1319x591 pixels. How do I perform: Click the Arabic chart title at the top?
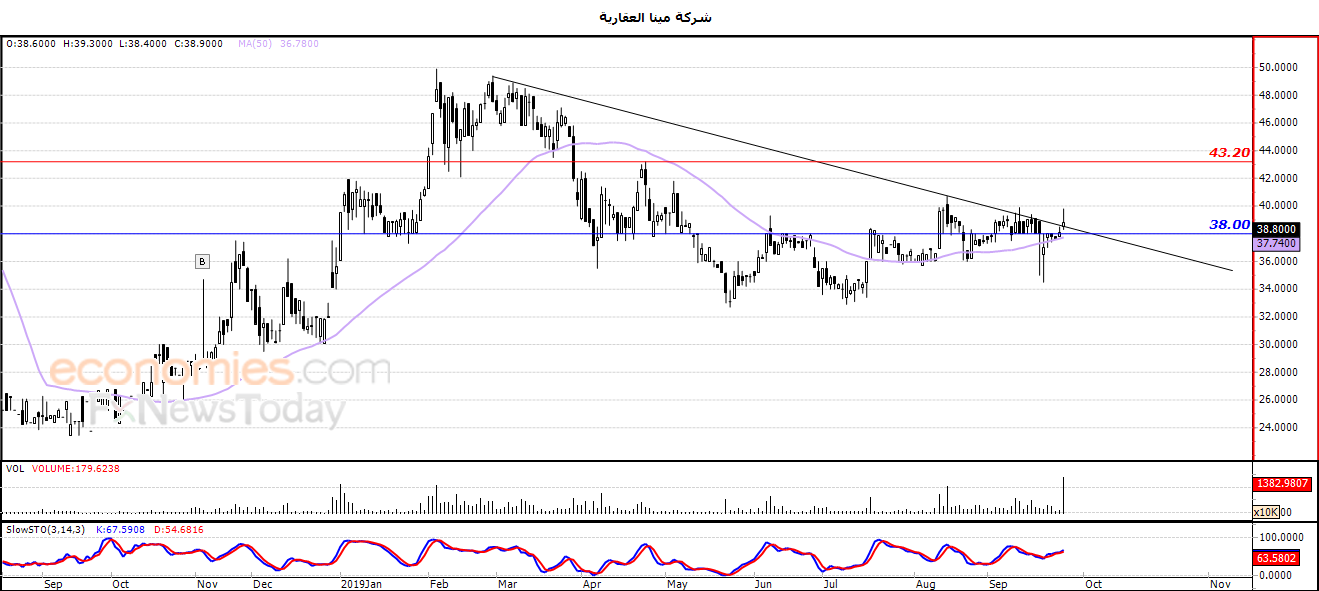tap(656, 17)
